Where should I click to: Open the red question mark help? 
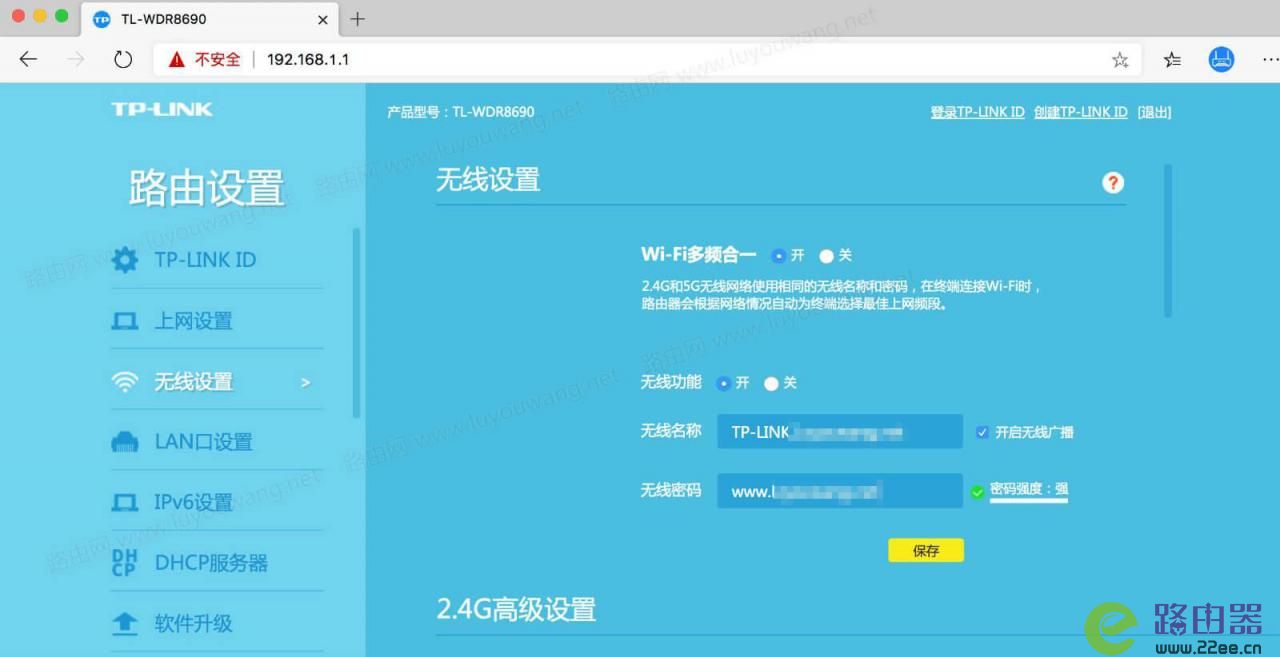click(x=1113, y=182)
